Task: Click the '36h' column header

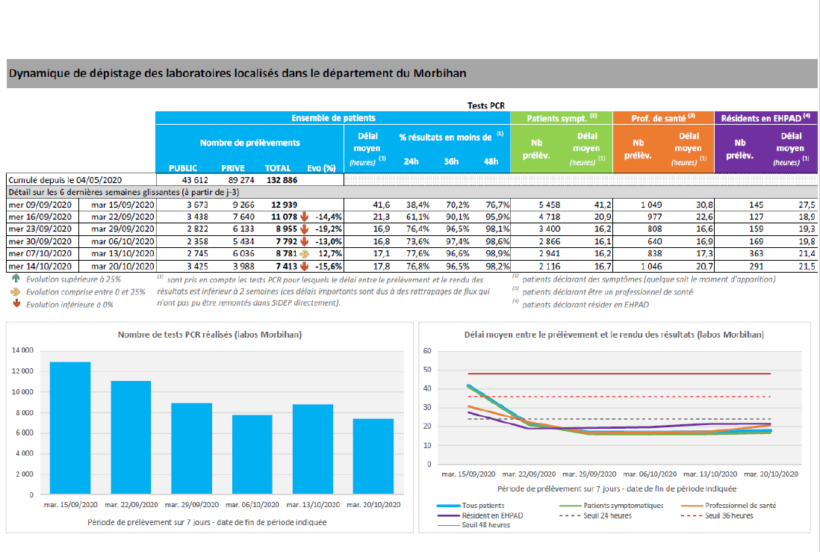Action: point(451,162)
